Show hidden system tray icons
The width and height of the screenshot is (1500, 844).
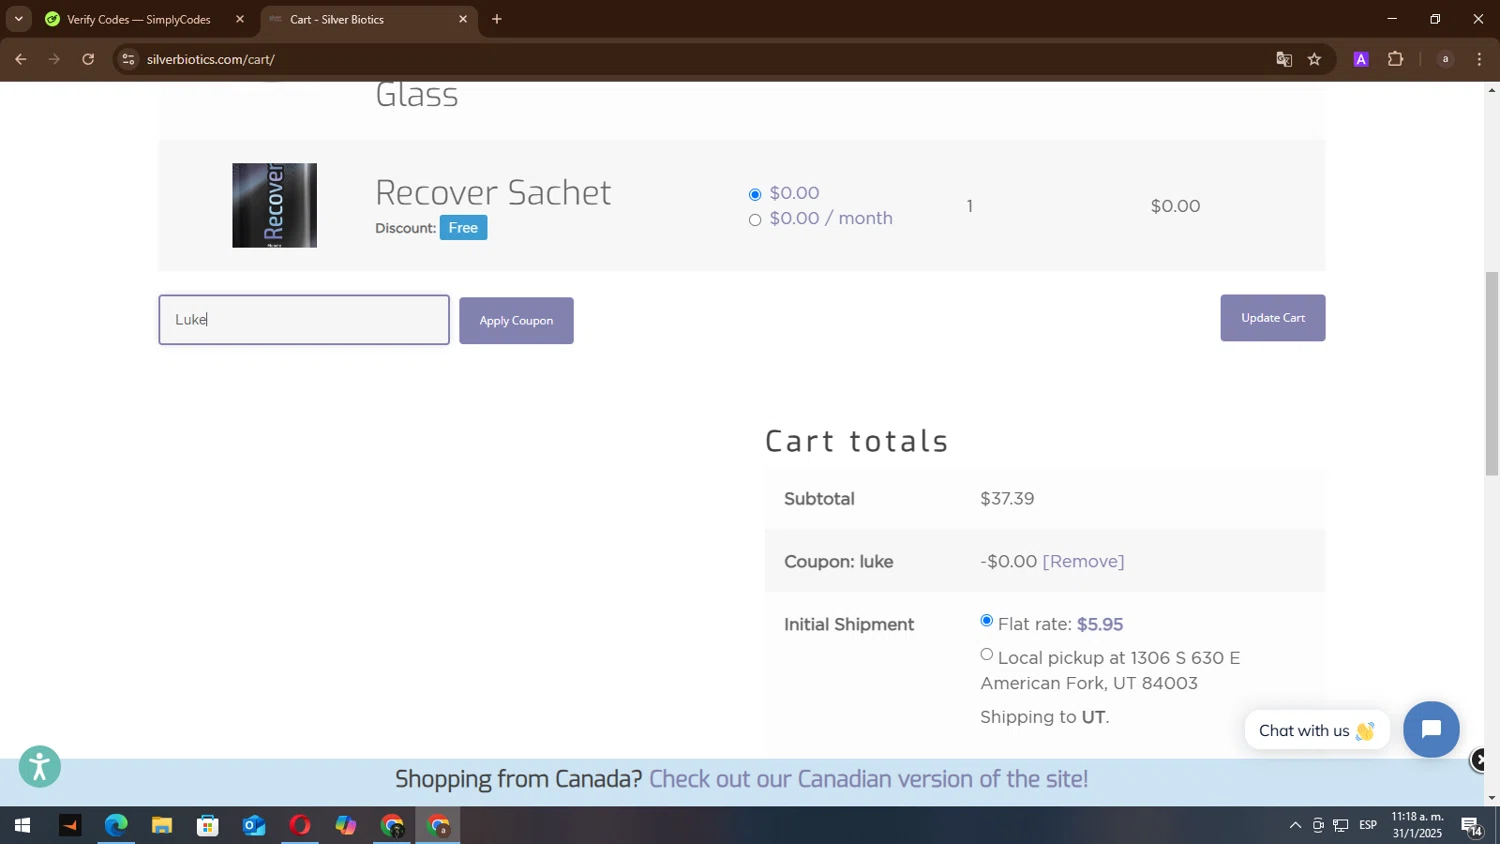pos(1295,826)
